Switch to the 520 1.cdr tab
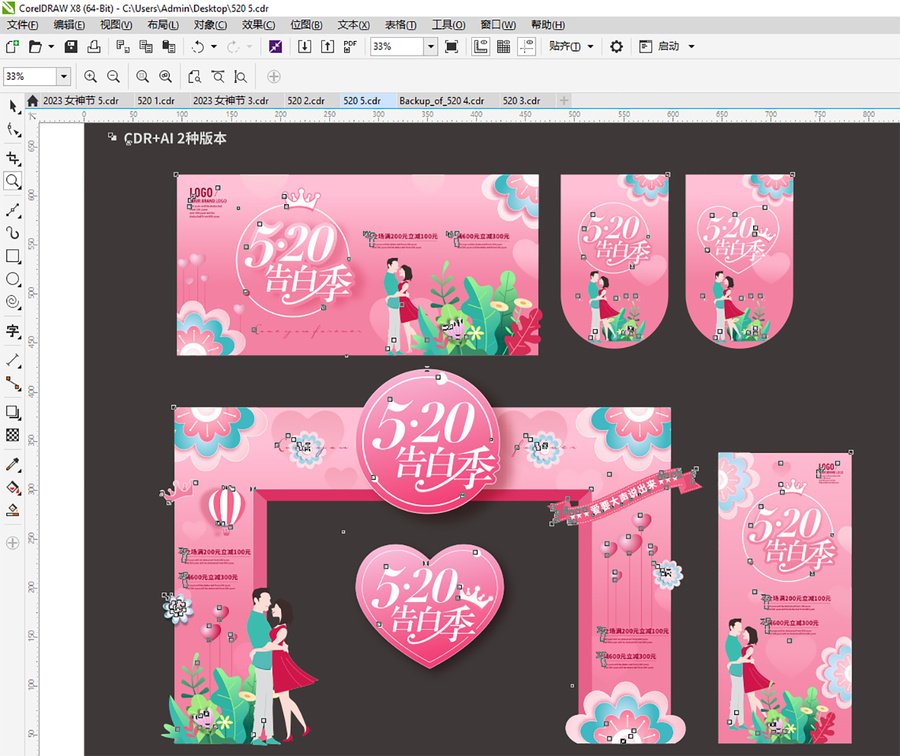Viewport: 900px width, 756px height. (156, 100)
